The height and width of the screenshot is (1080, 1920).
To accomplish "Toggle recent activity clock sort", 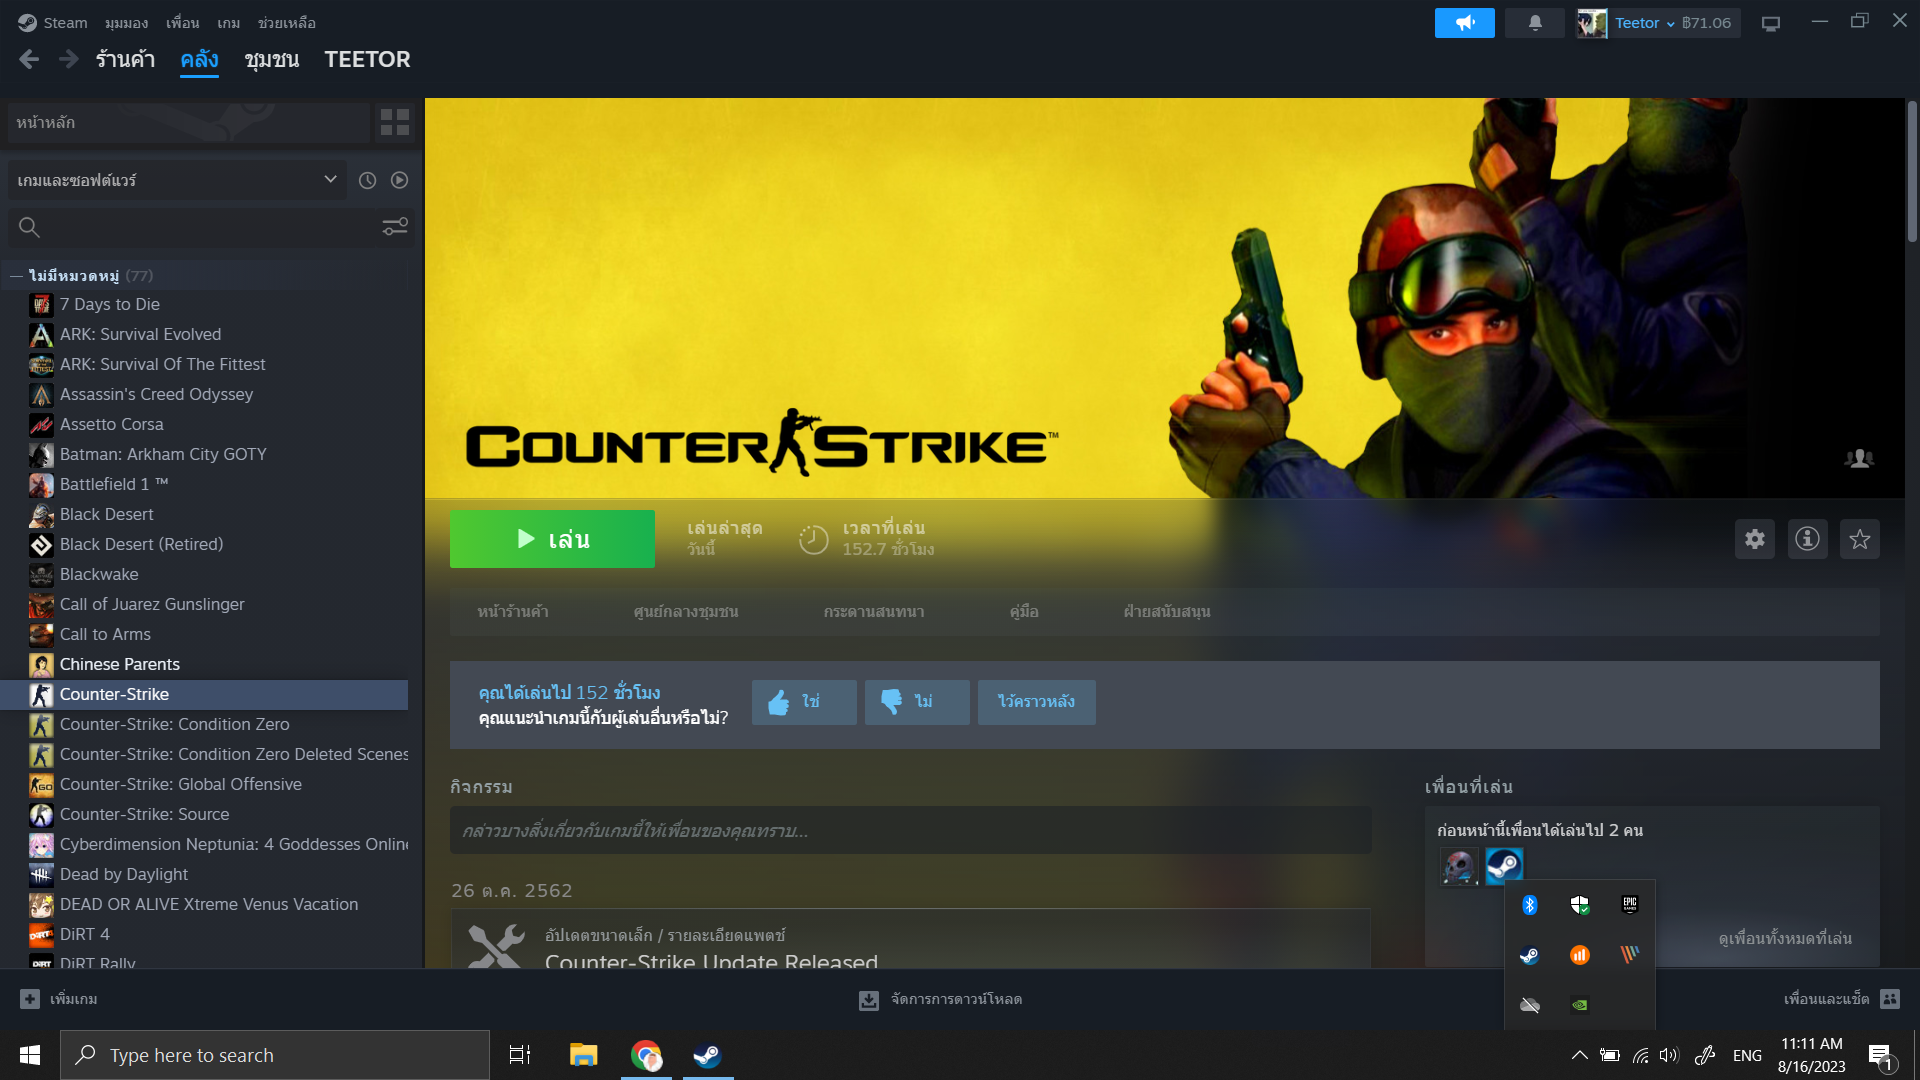I will pyautogui.click(x=368, y=180).
